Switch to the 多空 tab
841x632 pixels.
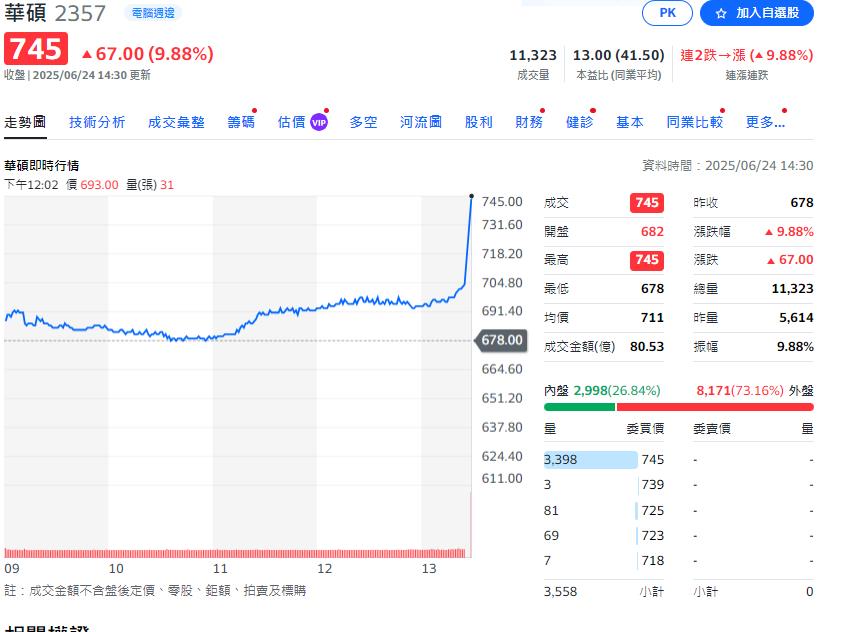[363, 122]
